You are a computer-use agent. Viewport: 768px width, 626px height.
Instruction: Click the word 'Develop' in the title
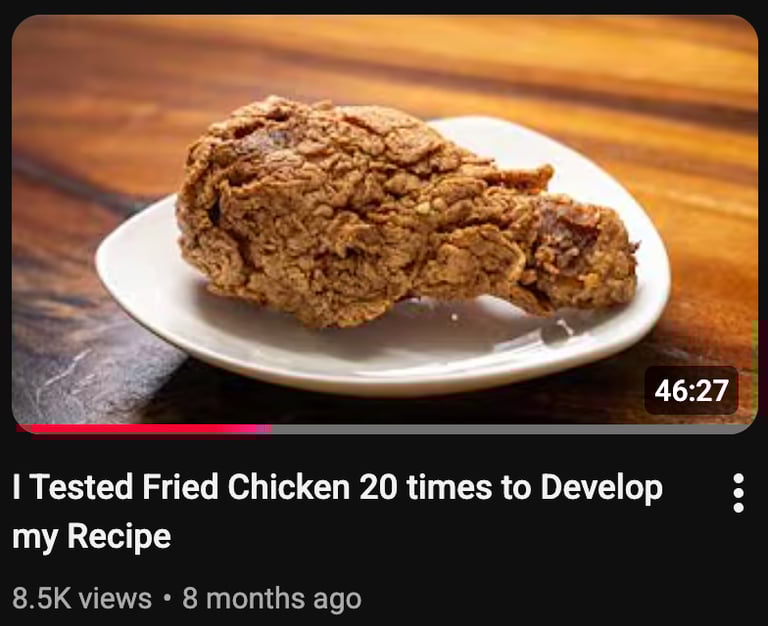click(601, 488)
